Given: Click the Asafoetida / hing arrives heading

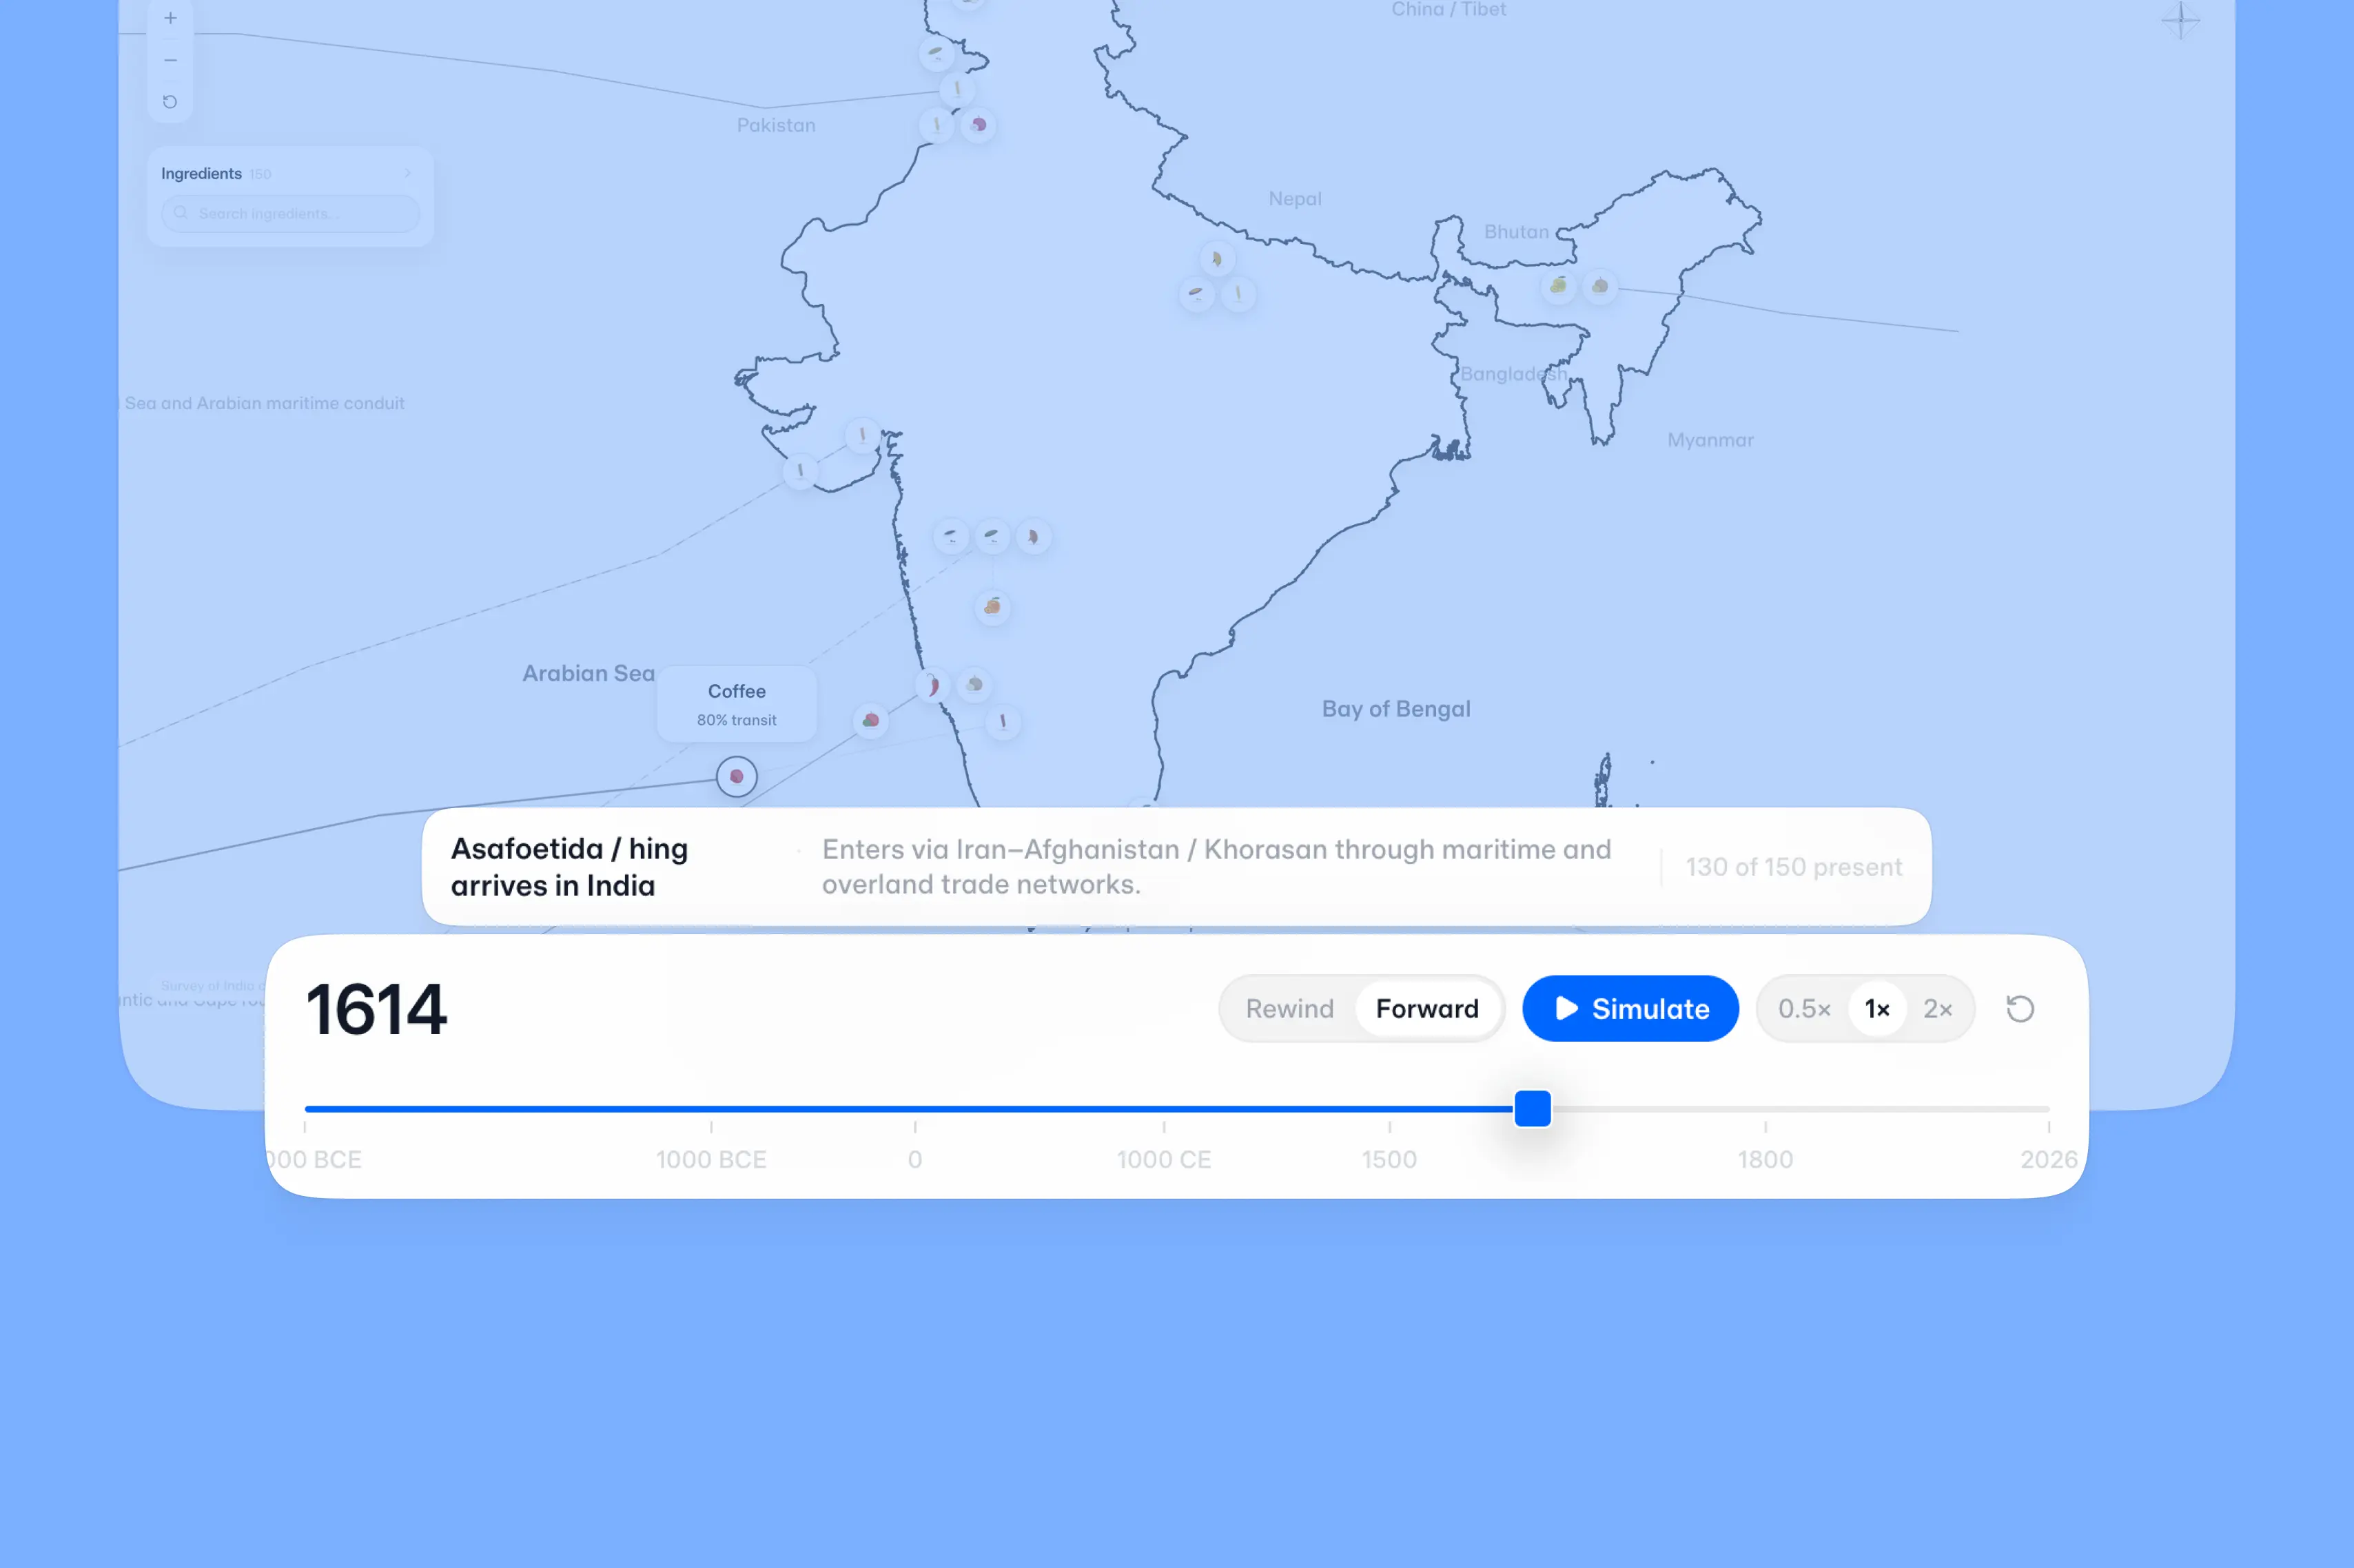Looking at the screenshot, I should click(x=568, y=867).
